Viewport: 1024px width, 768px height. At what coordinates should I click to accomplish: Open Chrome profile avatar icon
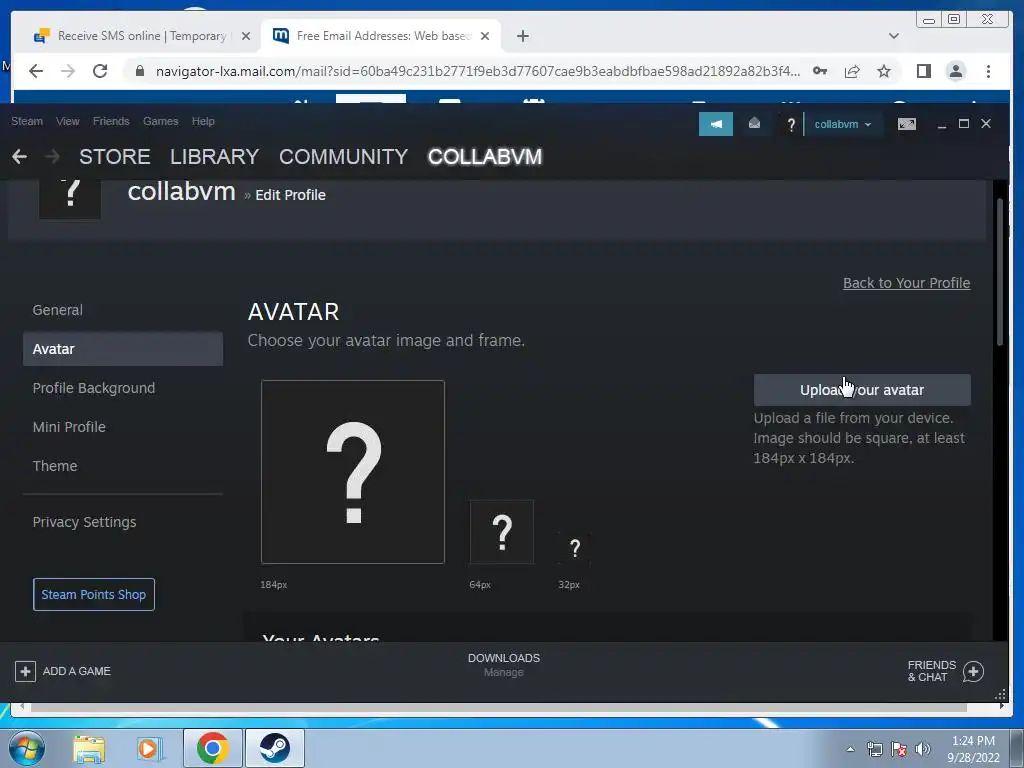pyautogui.click(x=955, y=71)
